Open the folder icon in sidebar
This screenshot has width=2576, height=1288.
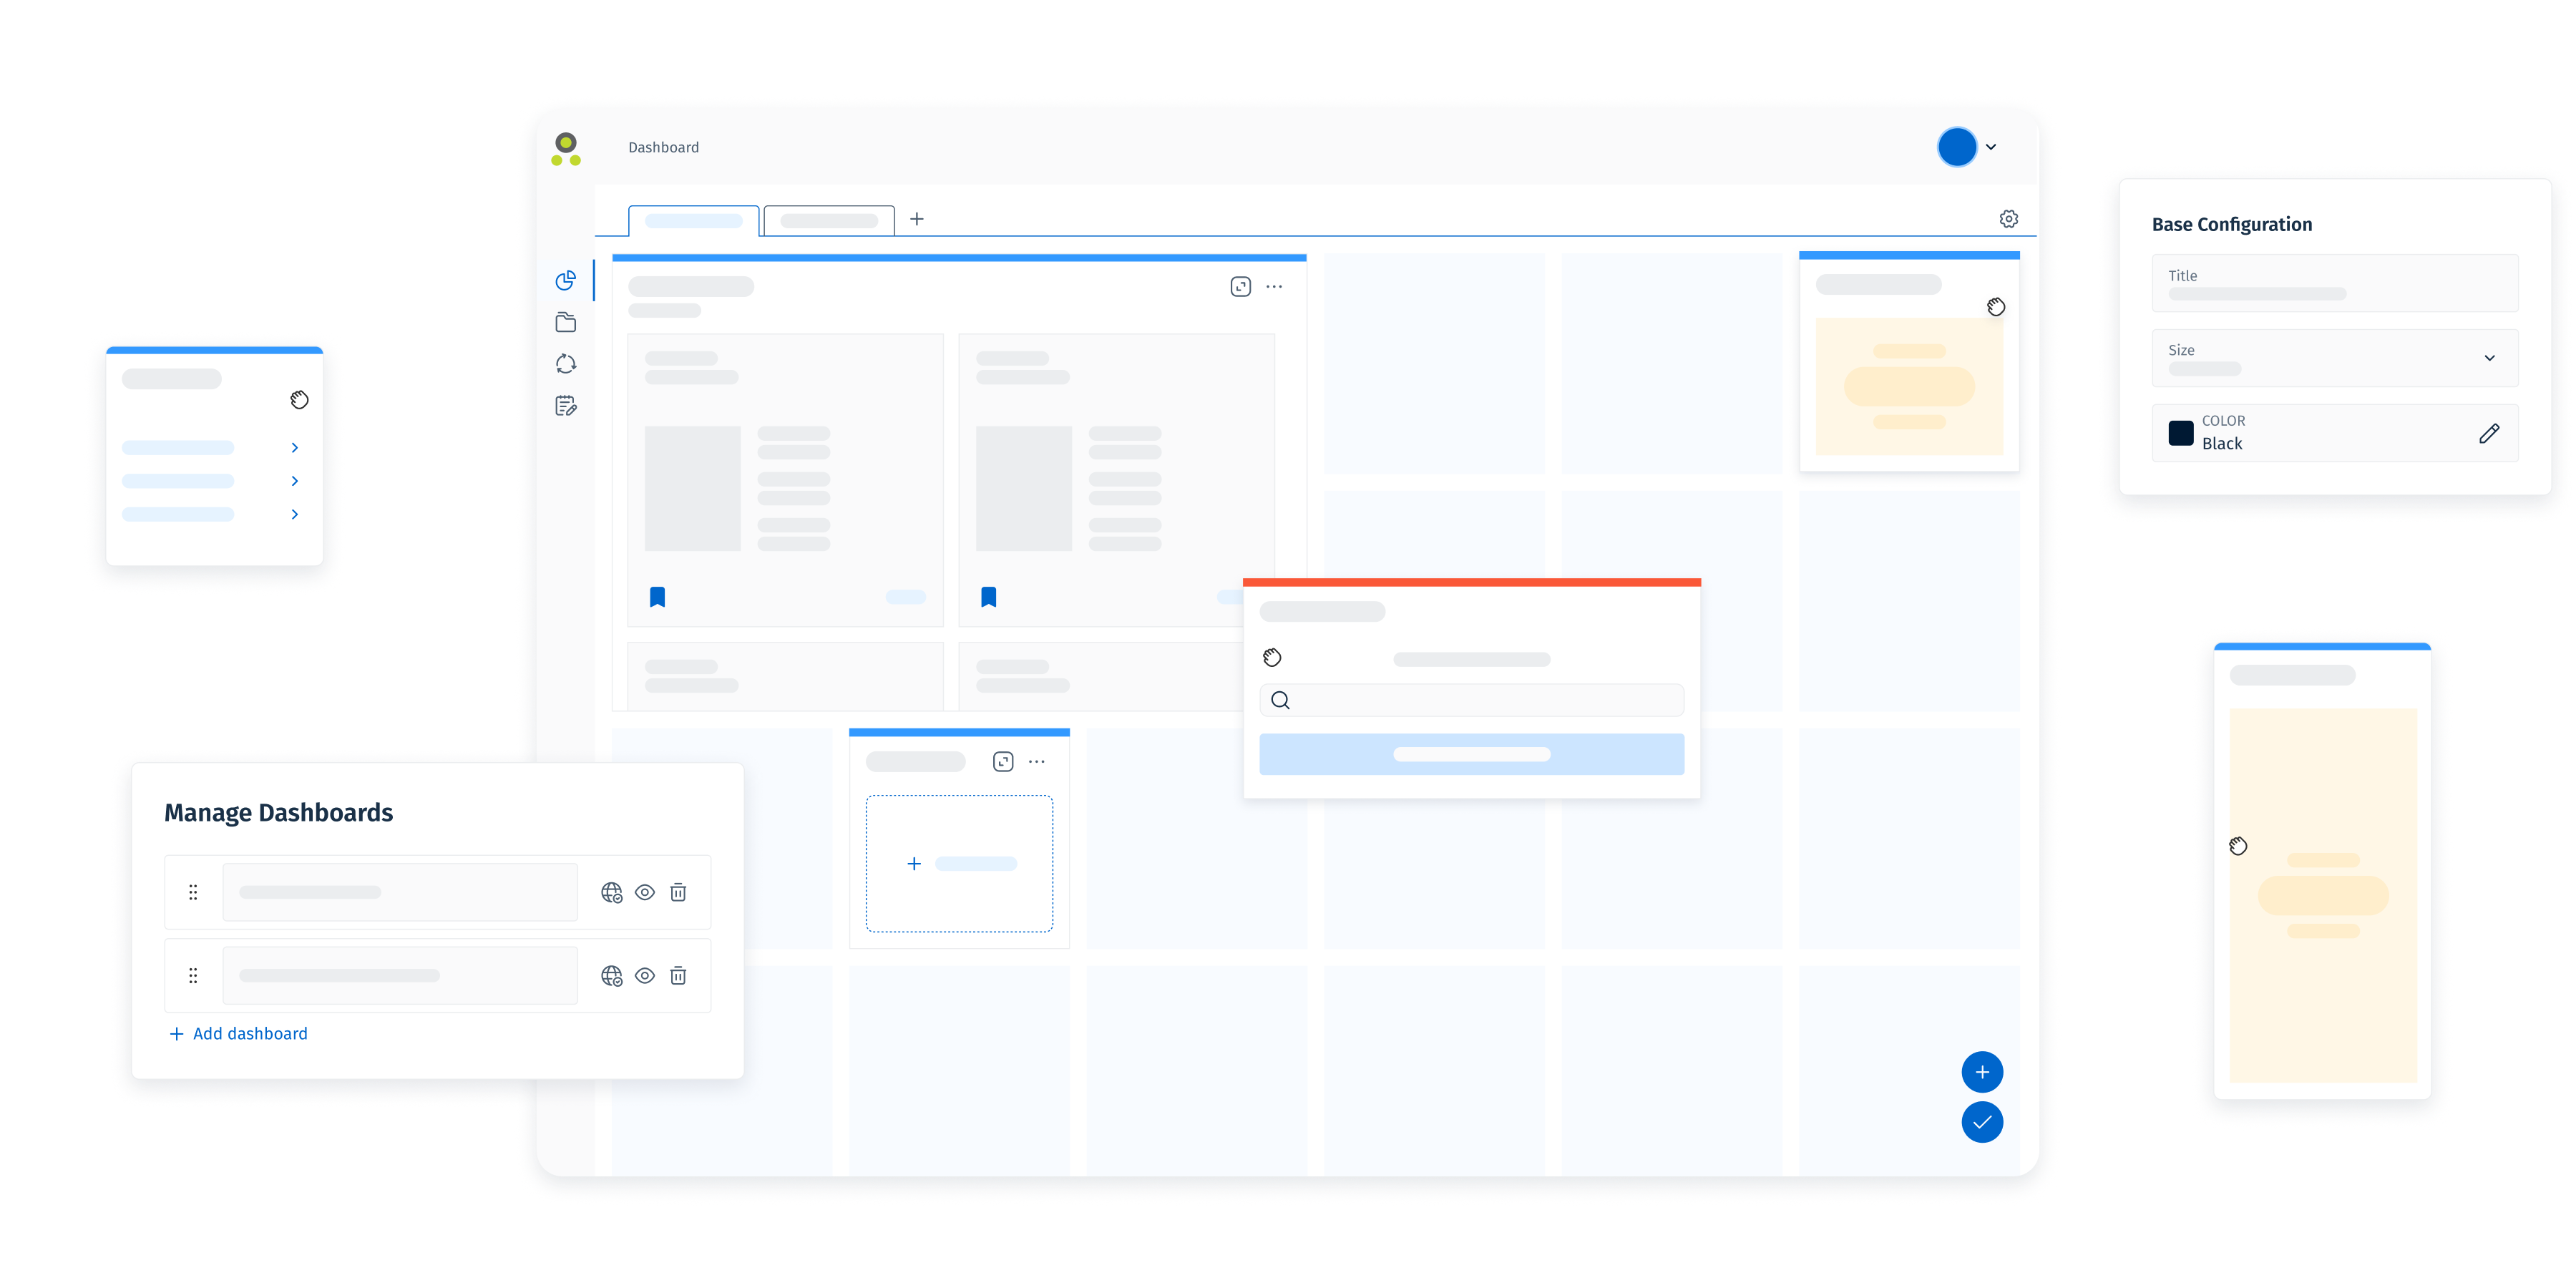pos(566,322)
